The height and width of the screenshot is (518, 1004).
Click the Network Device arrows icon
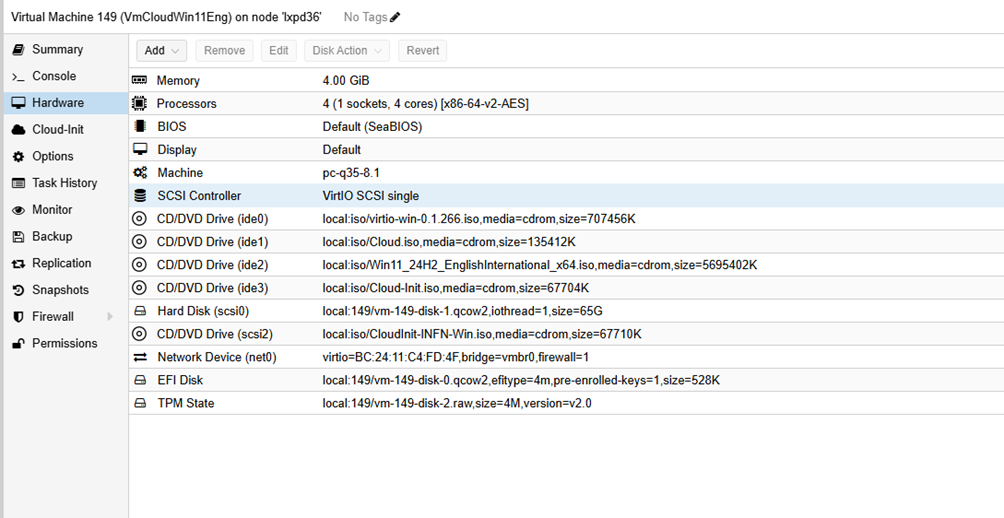point(140,357)
